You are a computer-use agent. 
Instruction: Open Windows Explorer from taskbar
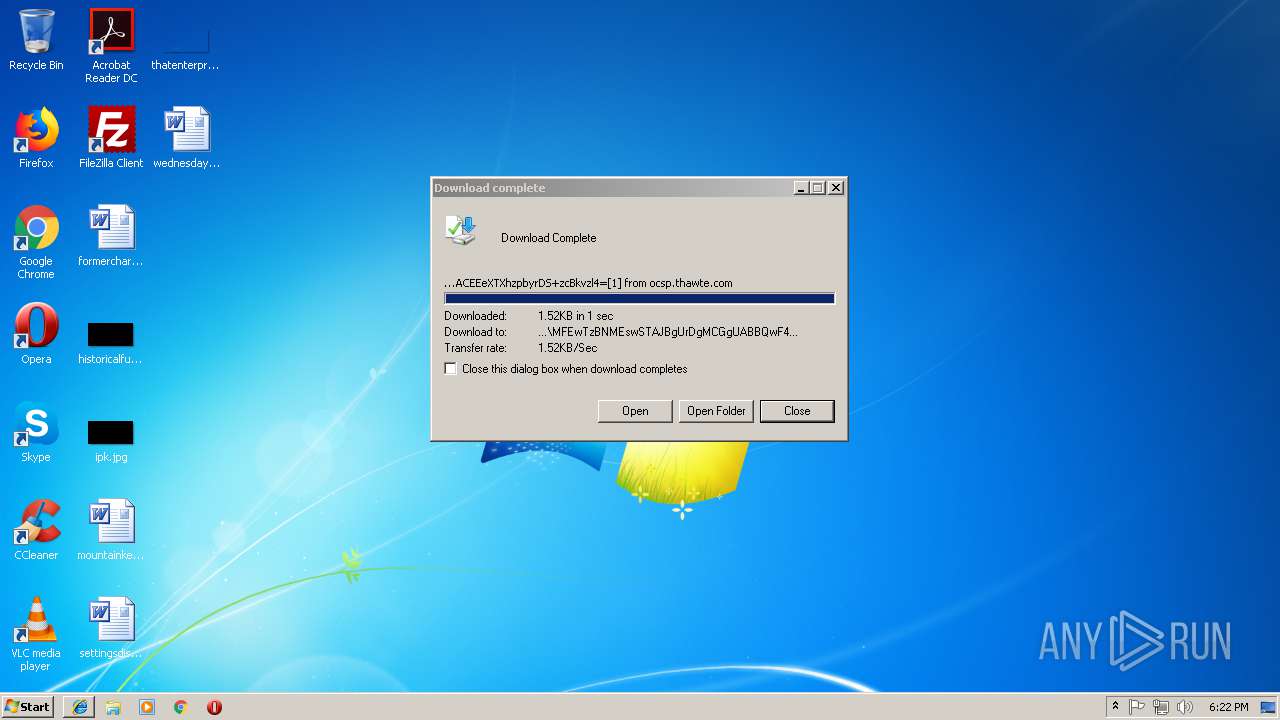tap(113, 707)
